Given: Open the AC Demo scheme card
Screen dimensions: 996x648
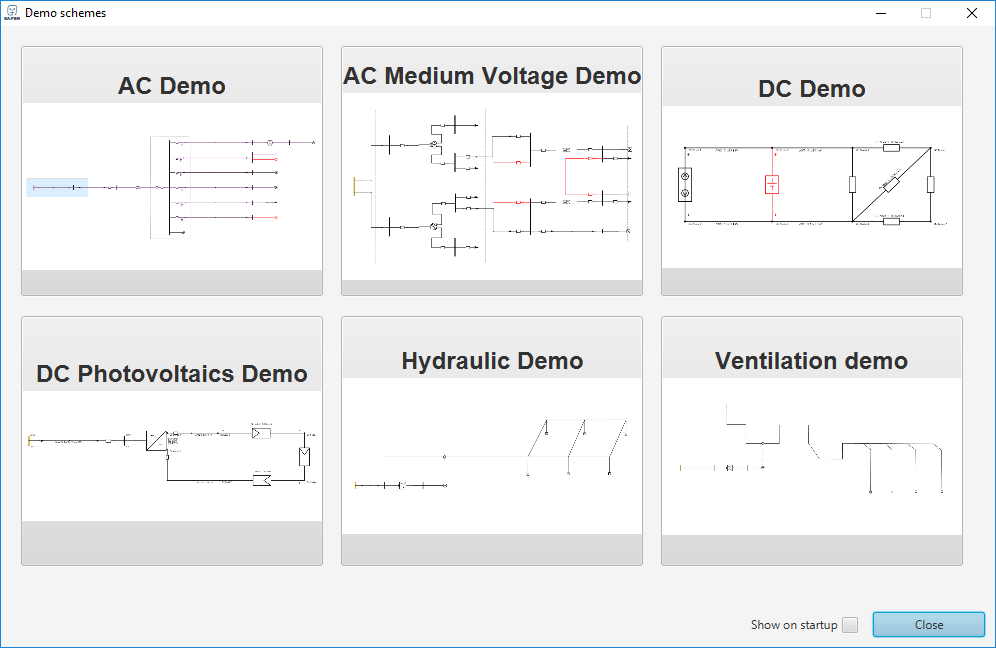Looking at the screenshot, I should coord(172,171).
